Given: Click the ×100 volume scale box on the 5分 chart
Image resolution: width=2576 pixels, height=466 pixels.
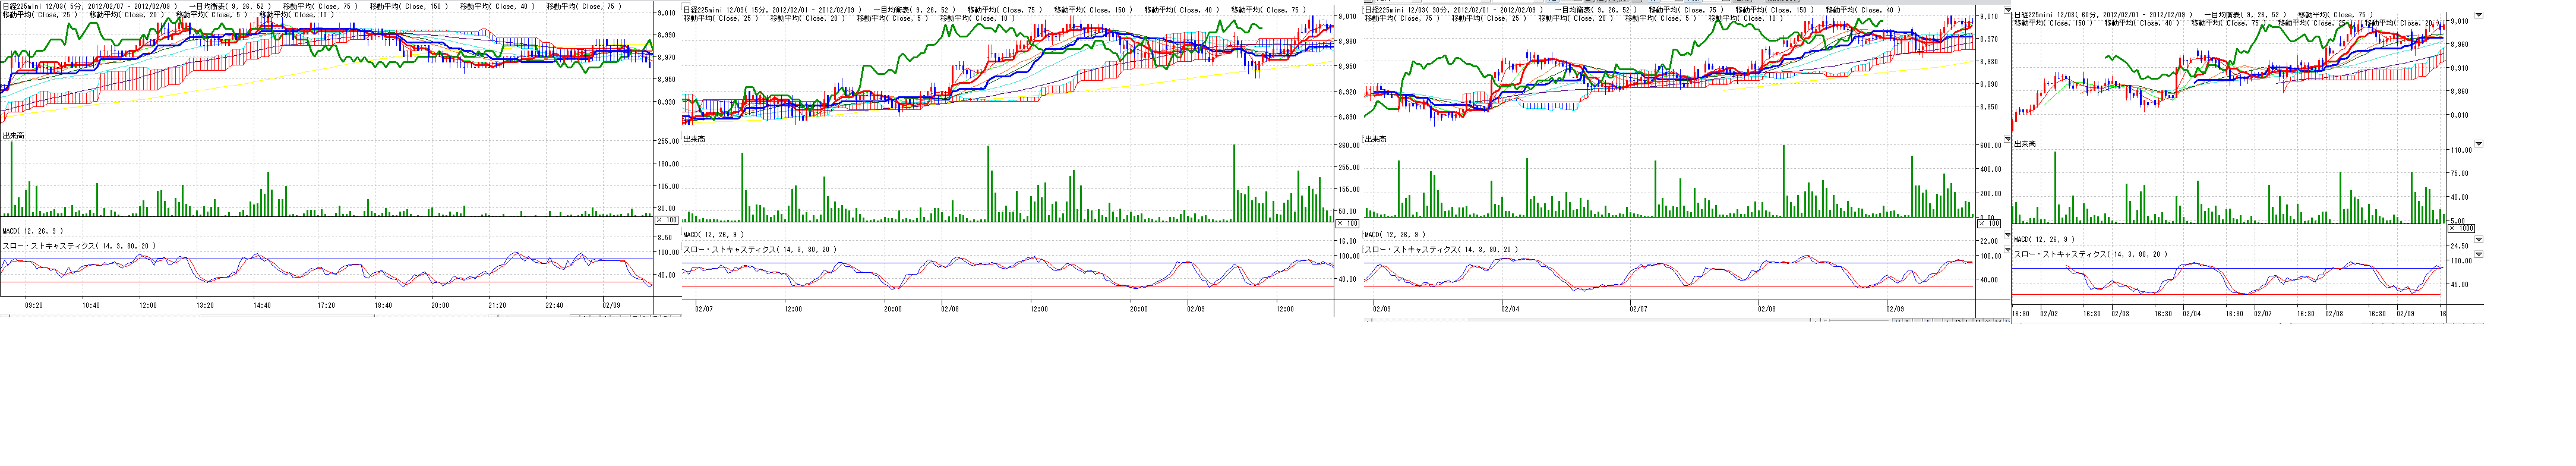Looking at the screenshot, I should (x=666, y=220).
